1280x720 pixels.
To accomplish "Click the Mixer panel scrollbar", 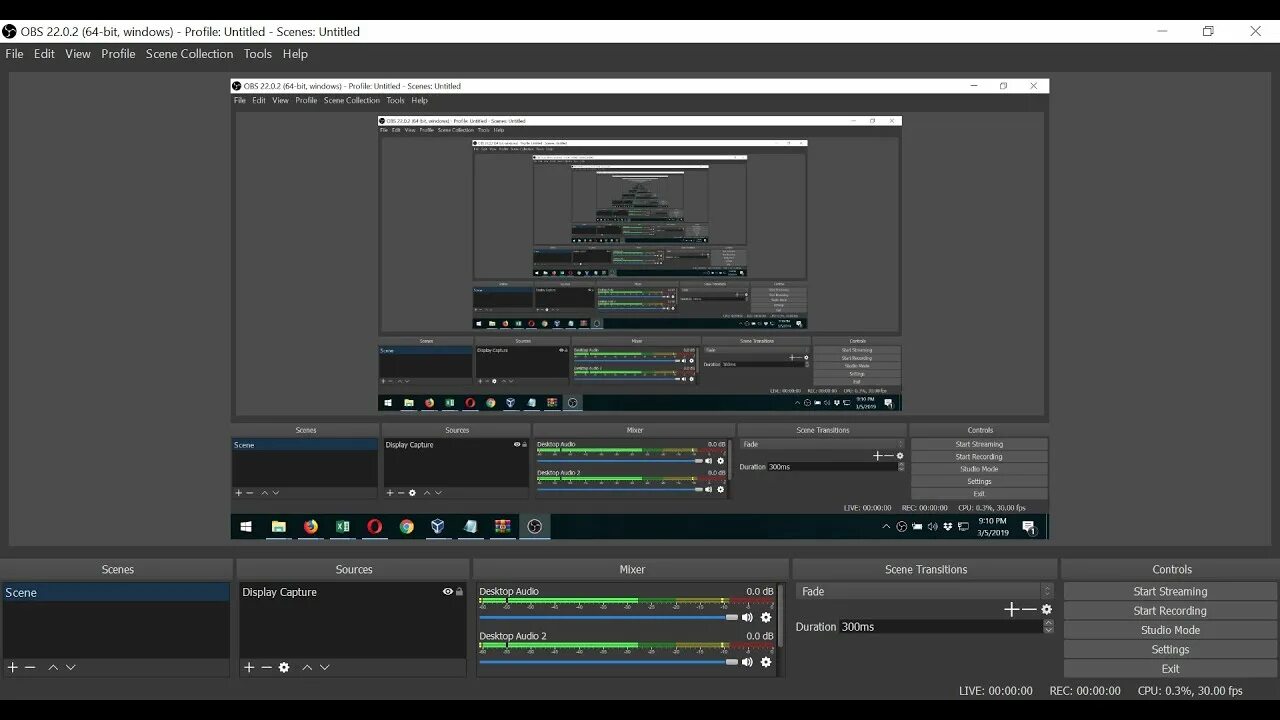I will (781, 616).
